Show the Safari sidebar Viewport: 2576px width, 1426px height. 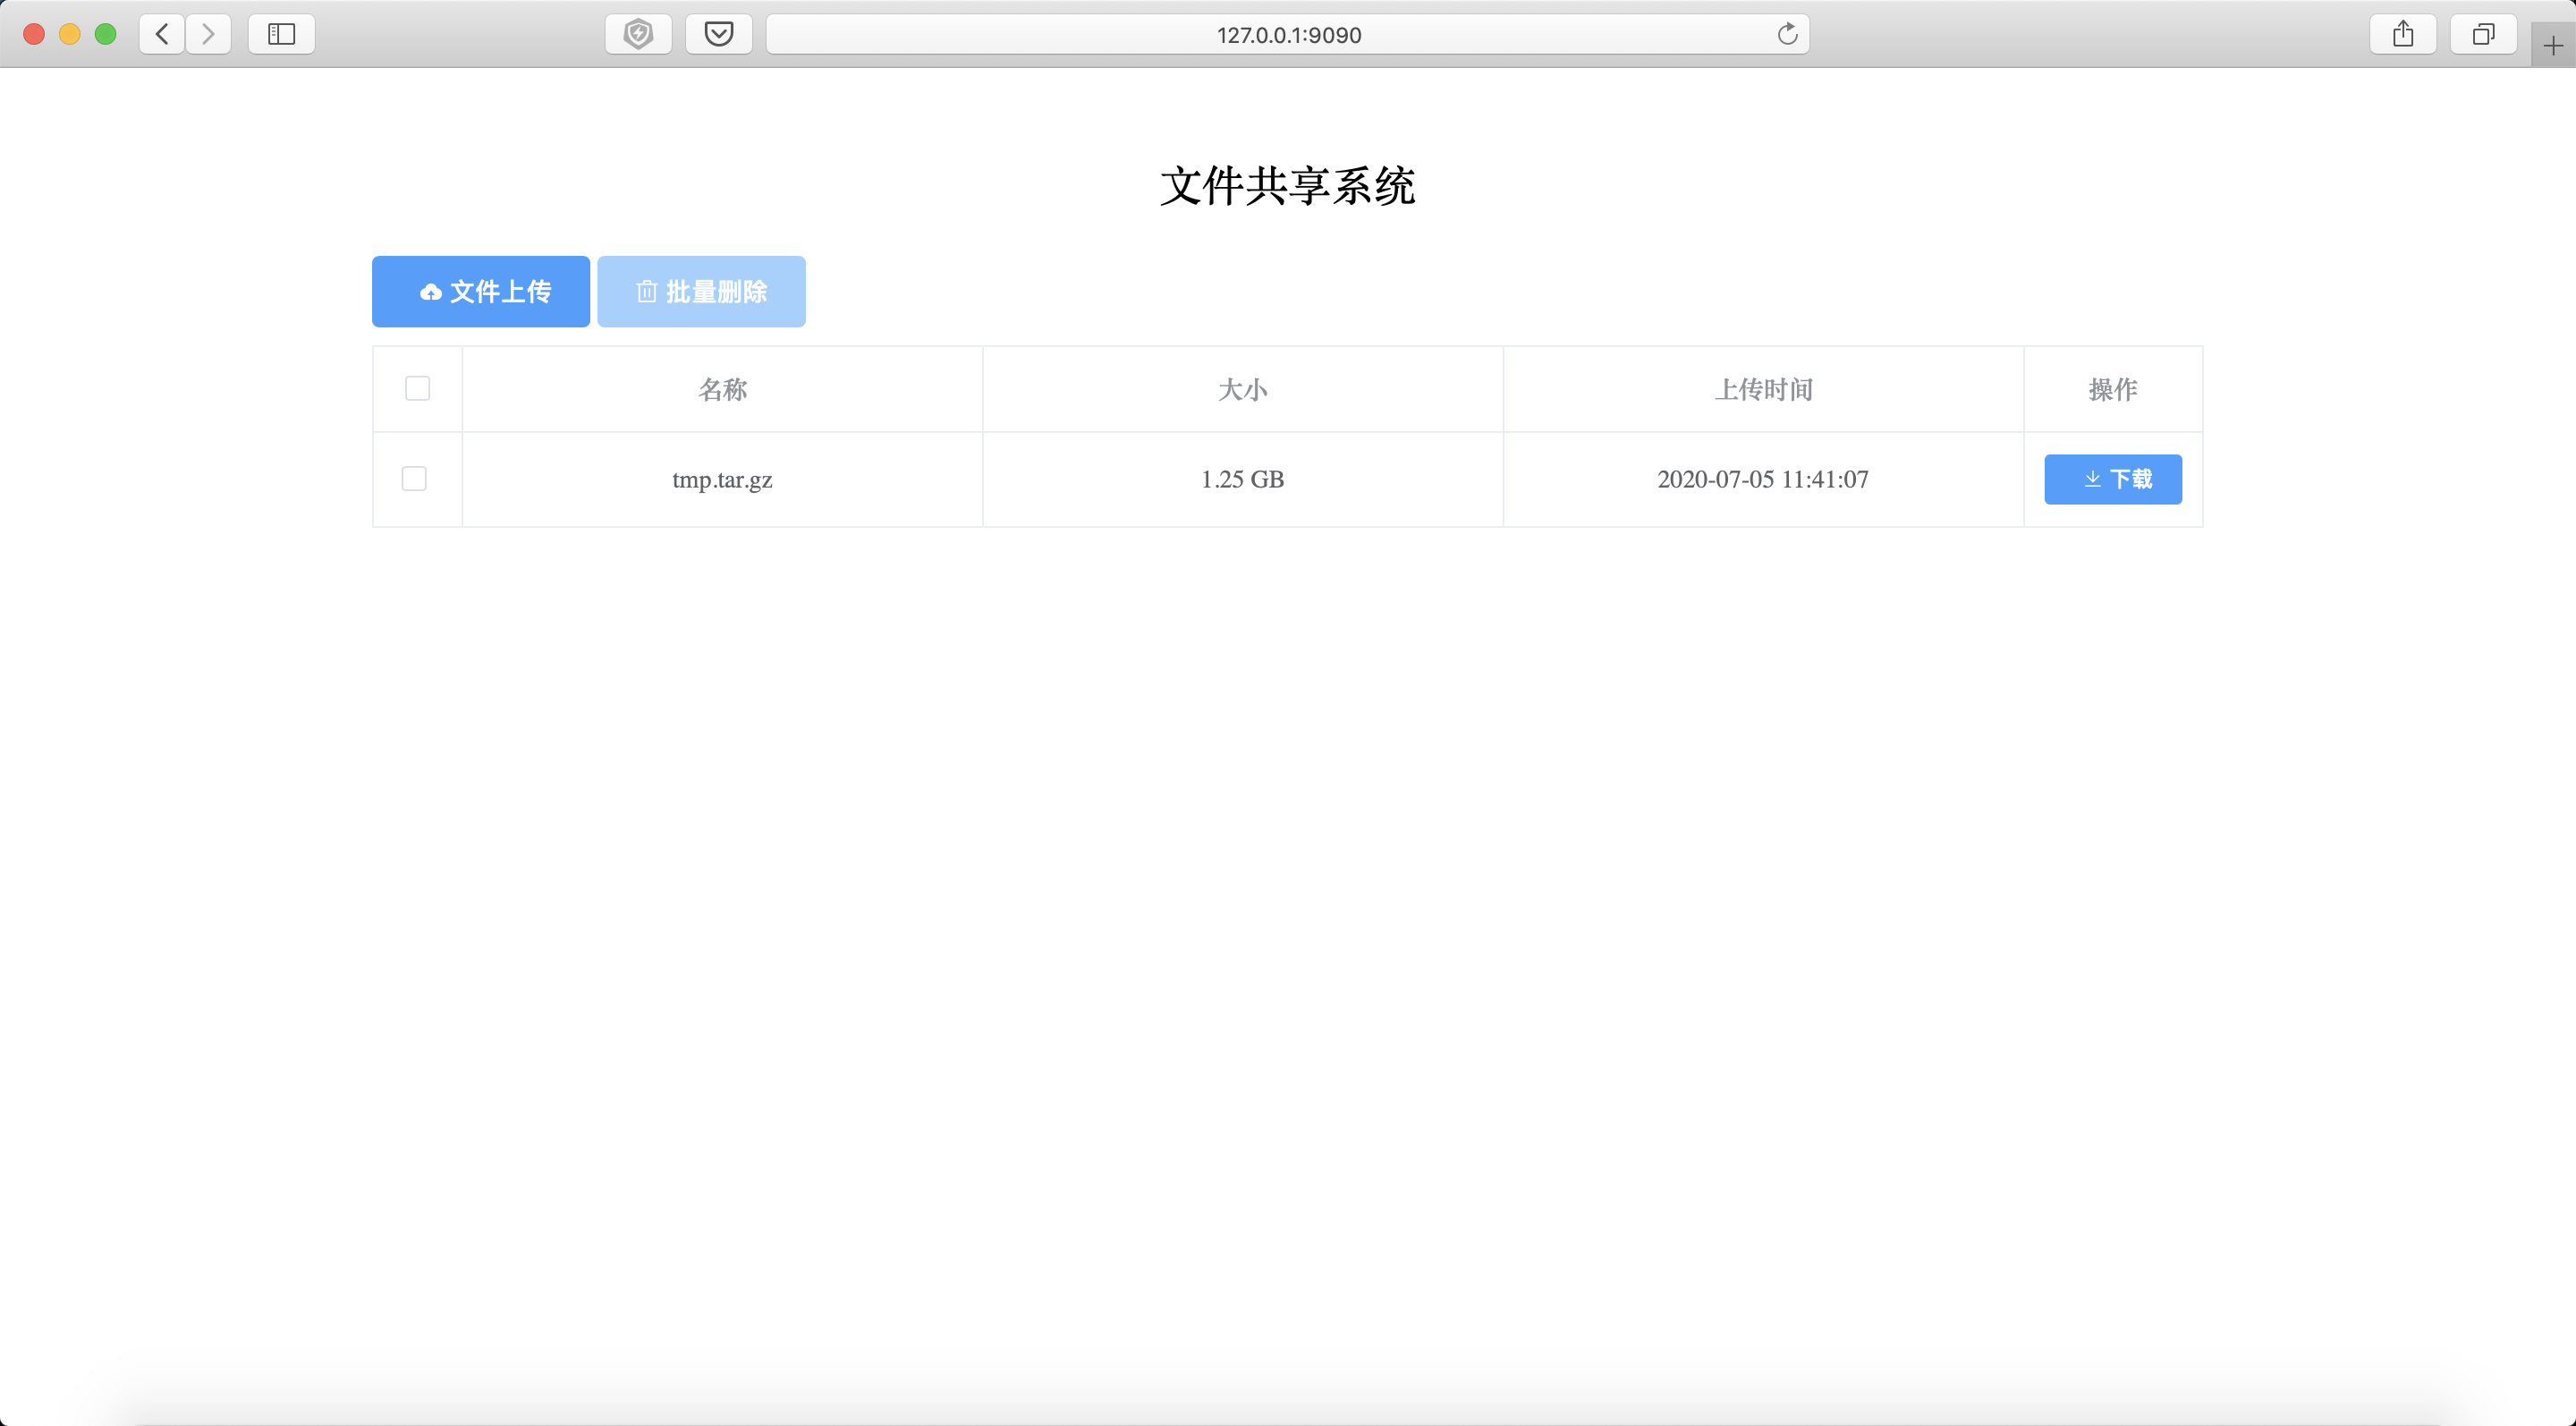(282, 34)
